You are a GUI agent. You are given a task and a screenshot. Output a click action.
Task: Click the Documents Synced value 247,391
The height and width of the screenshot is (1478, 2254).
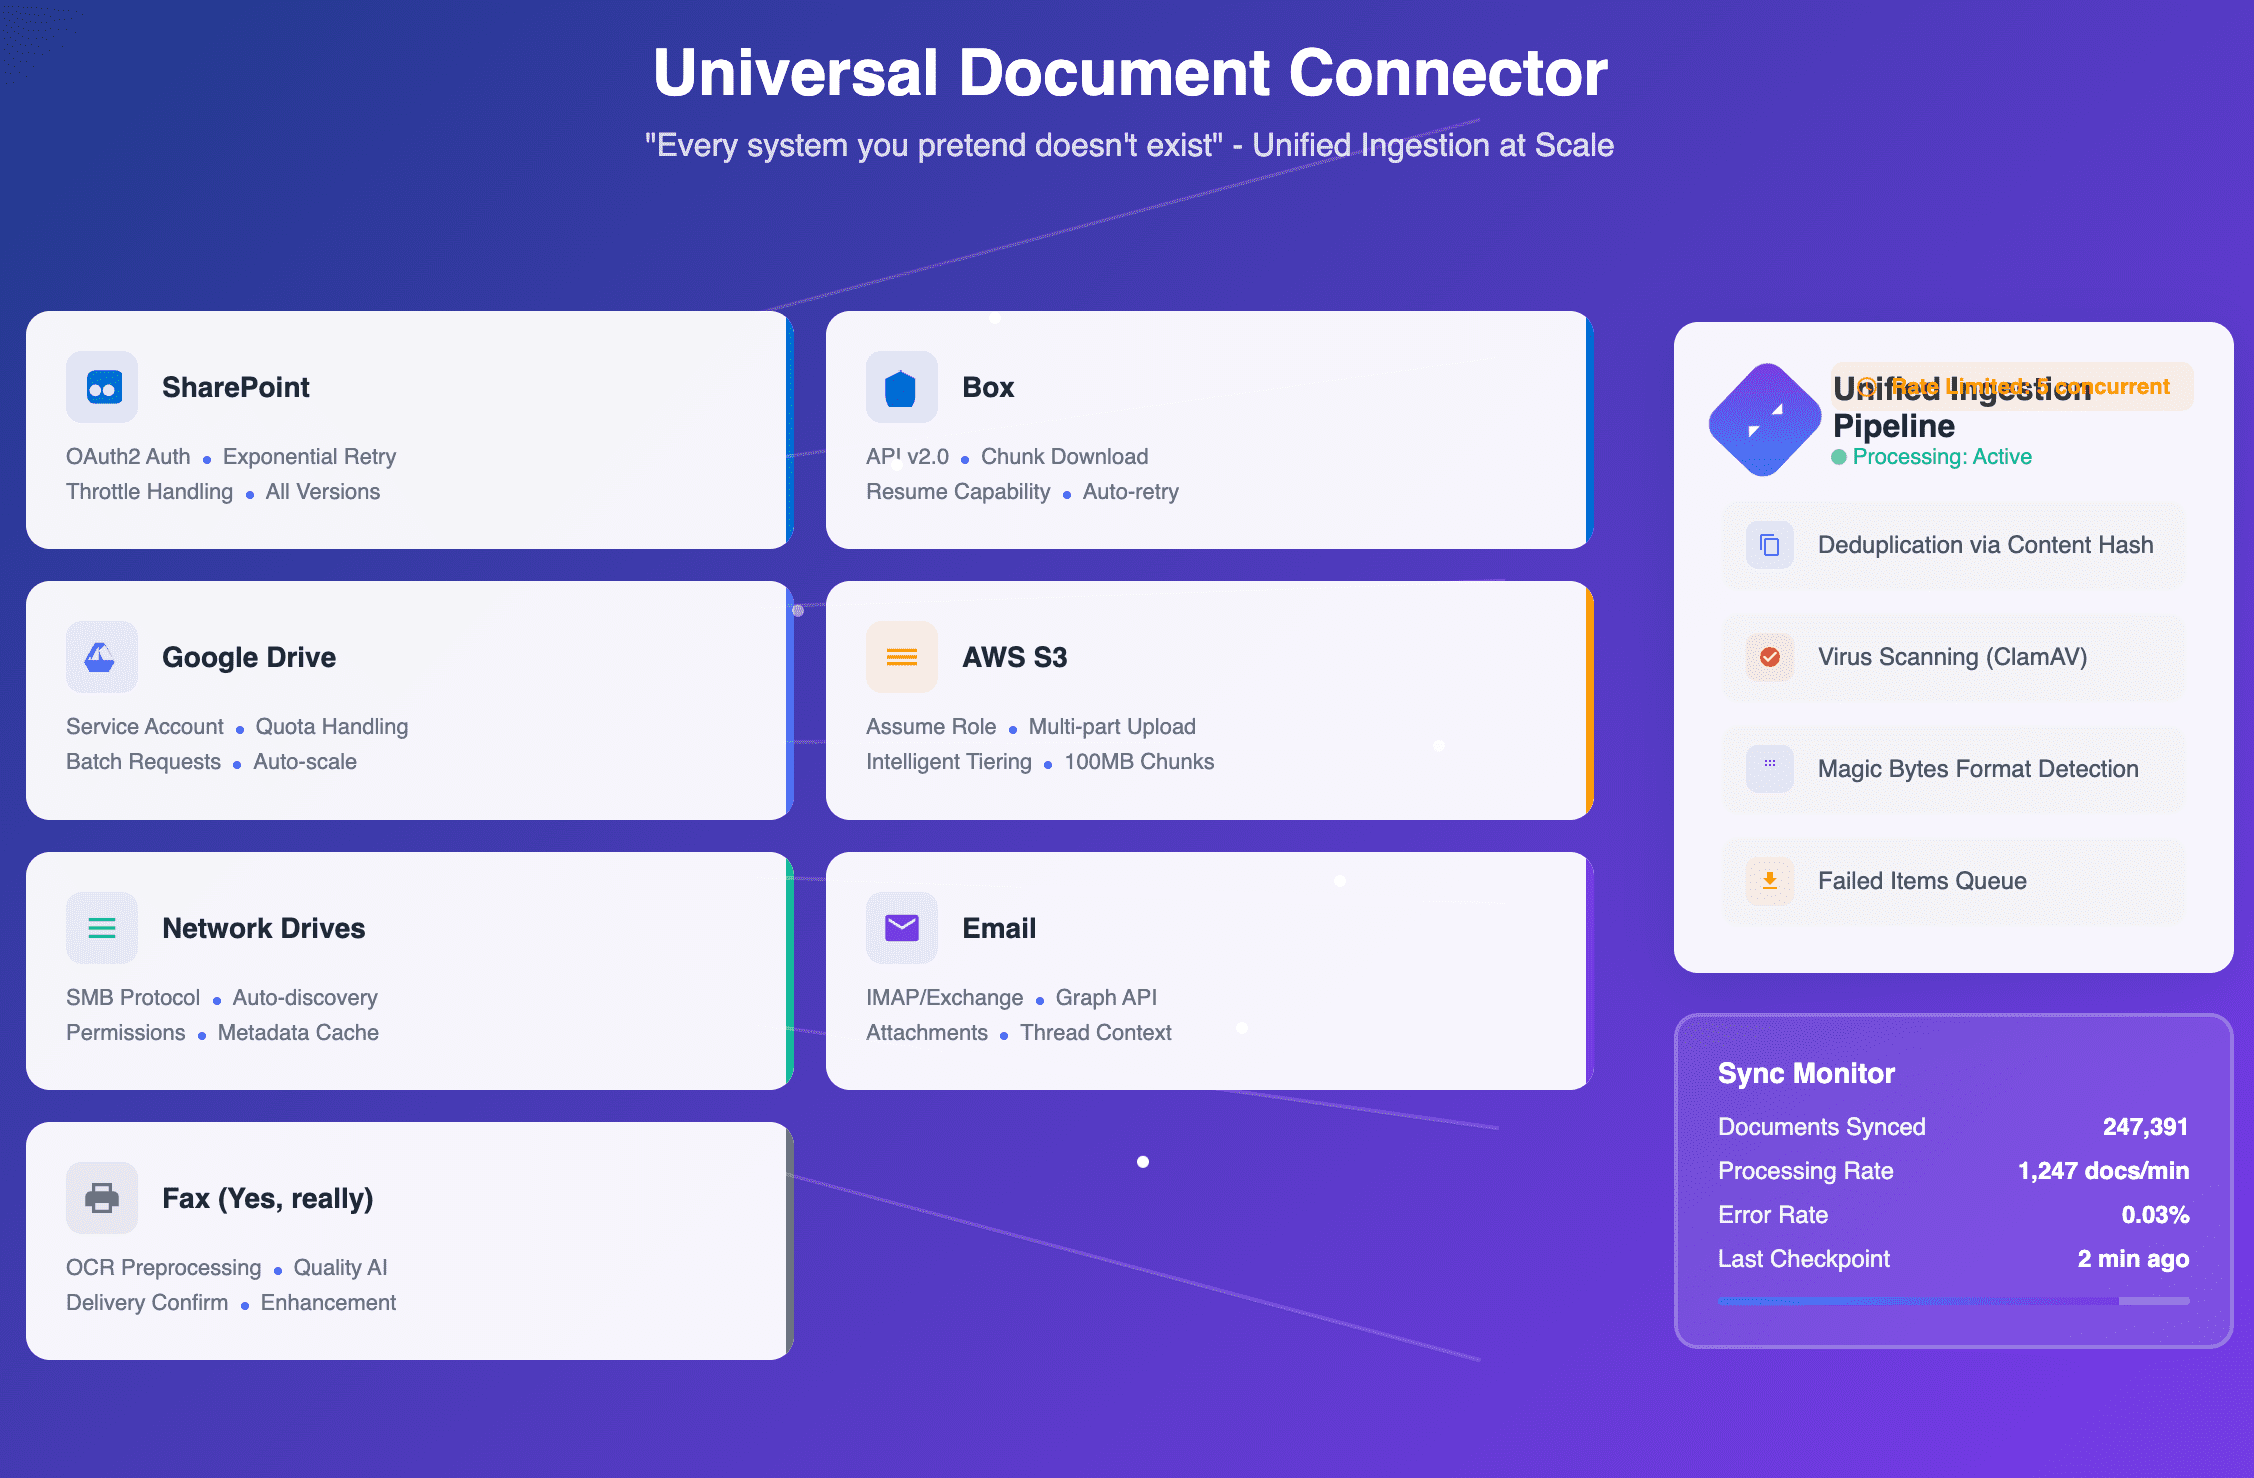coord(2144,1127)
